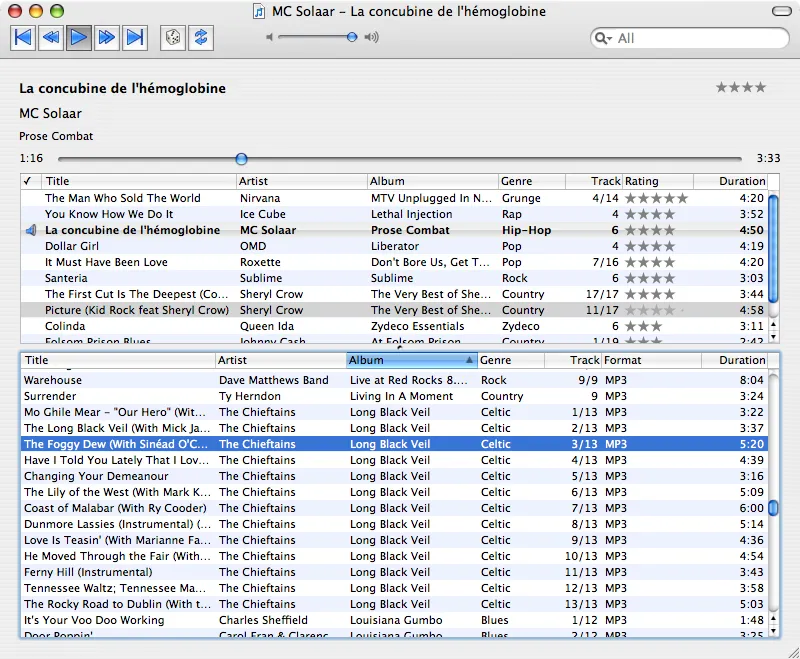
Task: Uncheck the "Dollar Girl" track checkbox
Action: [x=31, y=246]
